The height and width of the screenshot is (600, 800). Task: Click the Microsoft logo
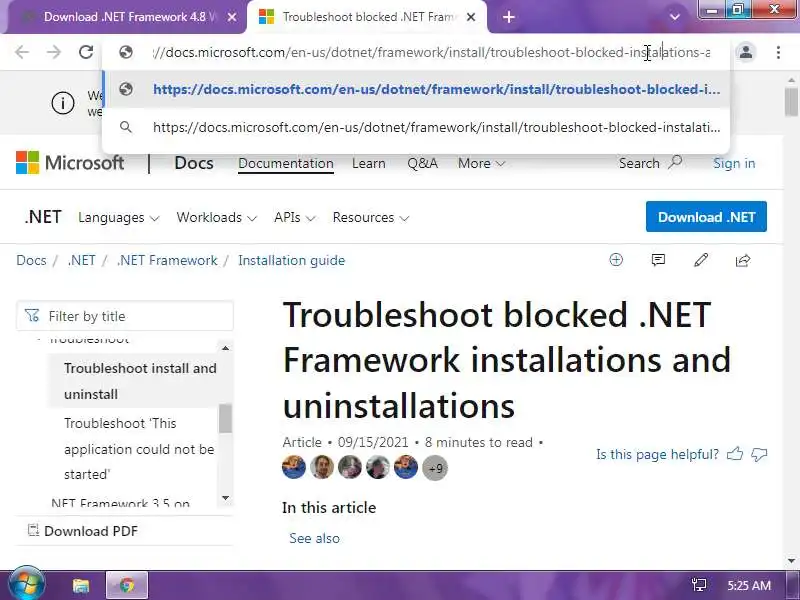point(70,163)
